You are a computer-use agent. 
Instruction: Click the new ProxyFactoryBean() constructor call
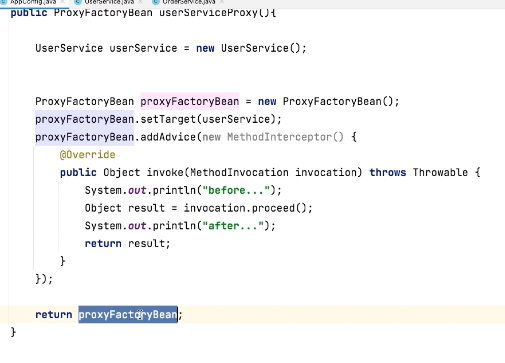326,101
